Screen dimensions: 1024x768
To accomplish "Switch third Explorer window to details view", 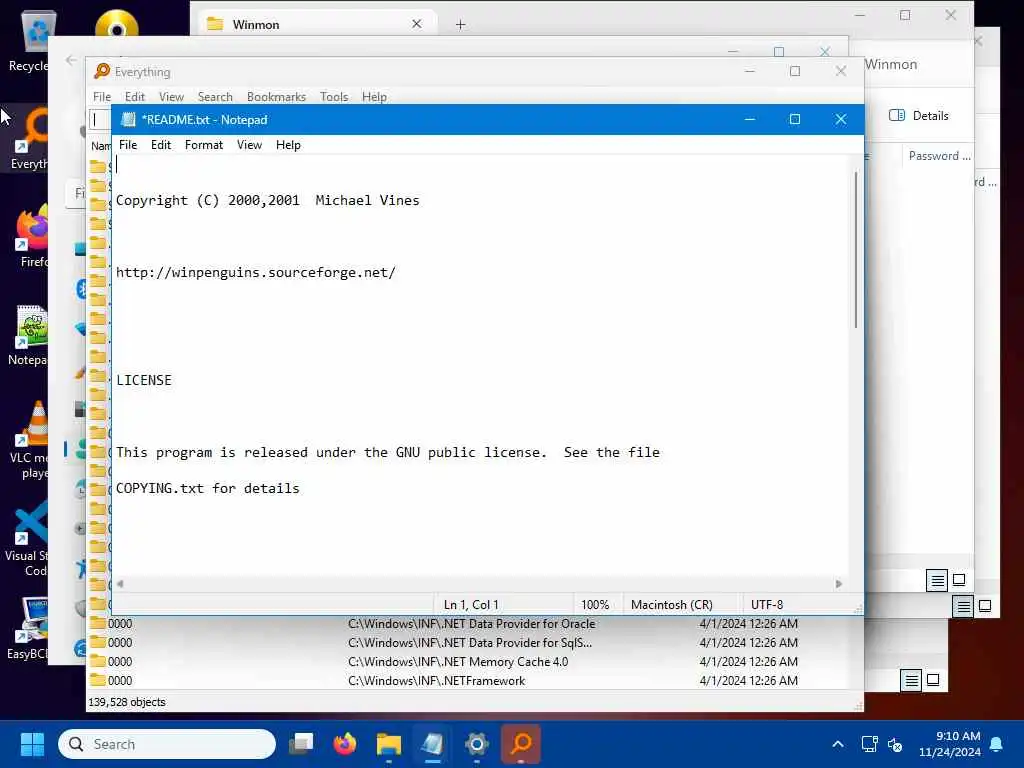I will [x=911, y=680].
